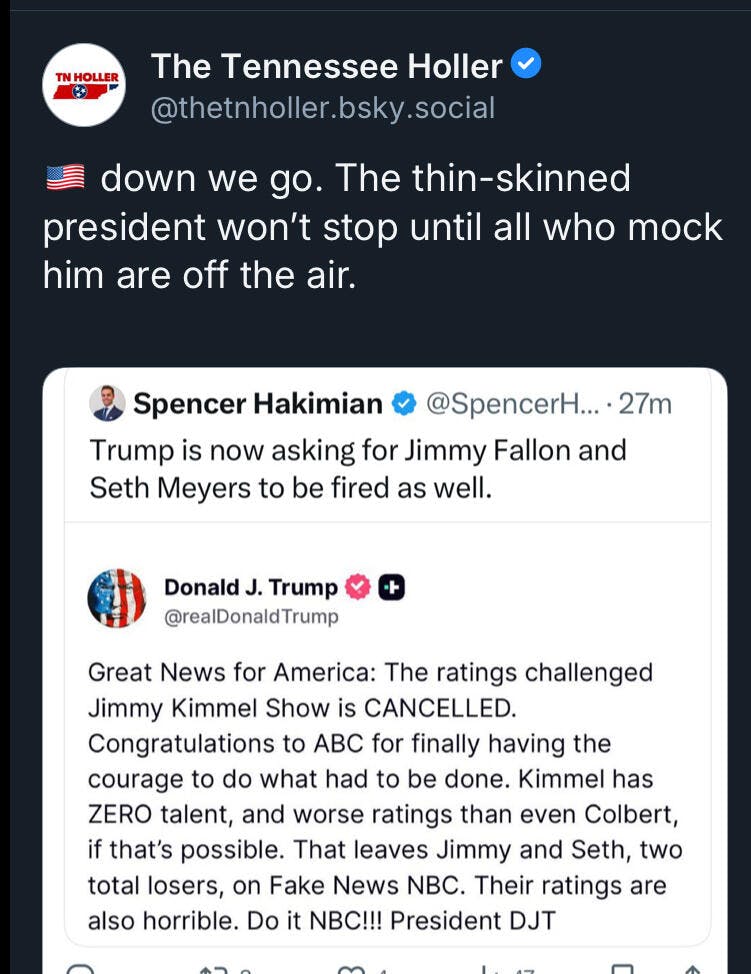Click Trump's red verified badge
Screen dimensions: 751x974
point(357,586)
